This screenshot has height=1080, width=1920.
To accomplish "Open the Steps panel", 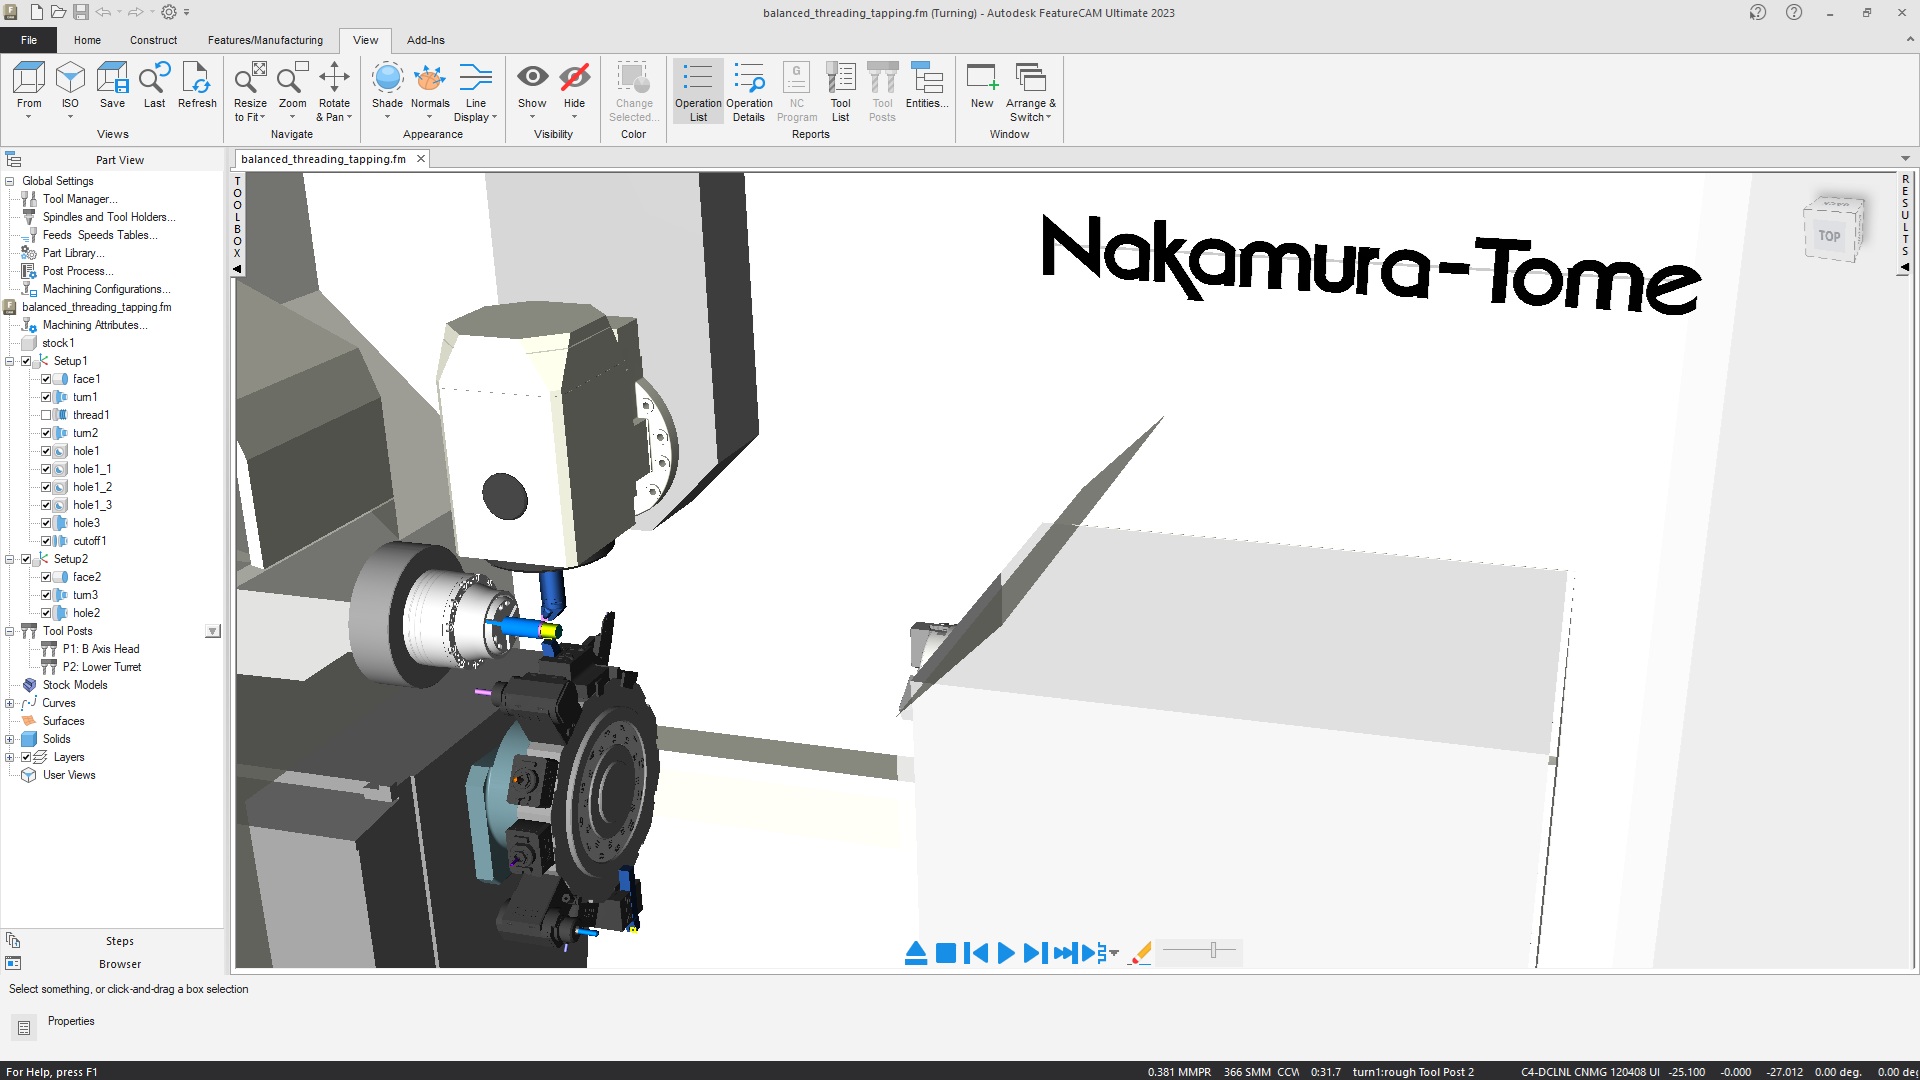I will [119, 941].
